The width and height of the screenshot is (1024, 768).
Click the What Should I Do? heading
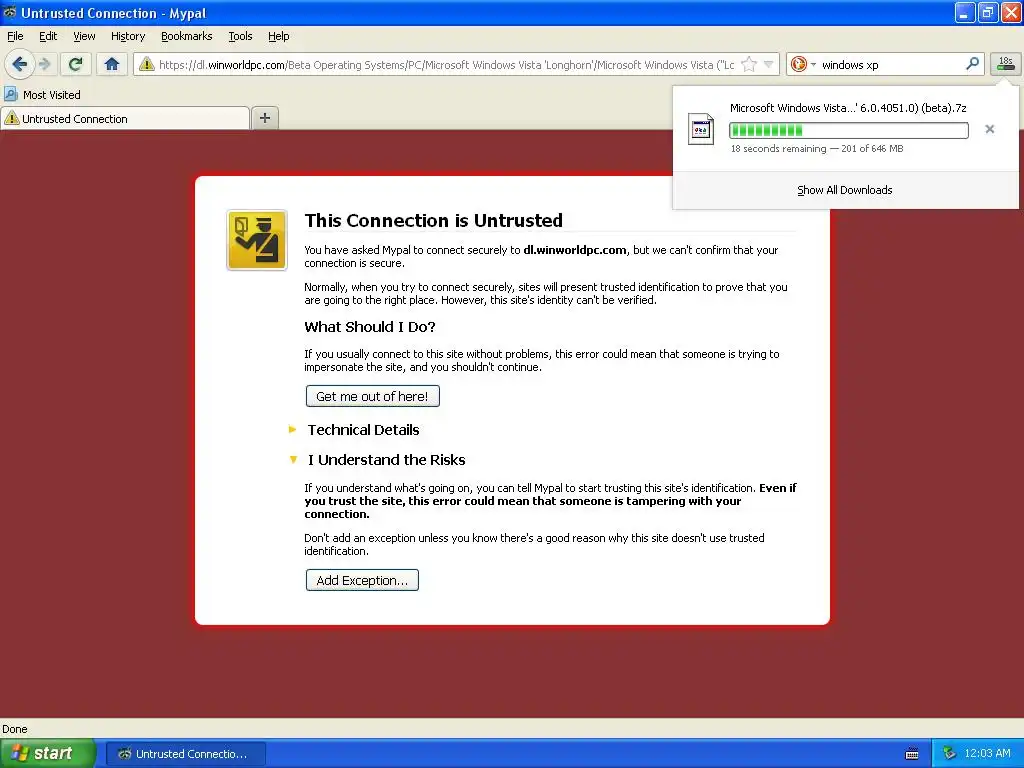(370, 327)
